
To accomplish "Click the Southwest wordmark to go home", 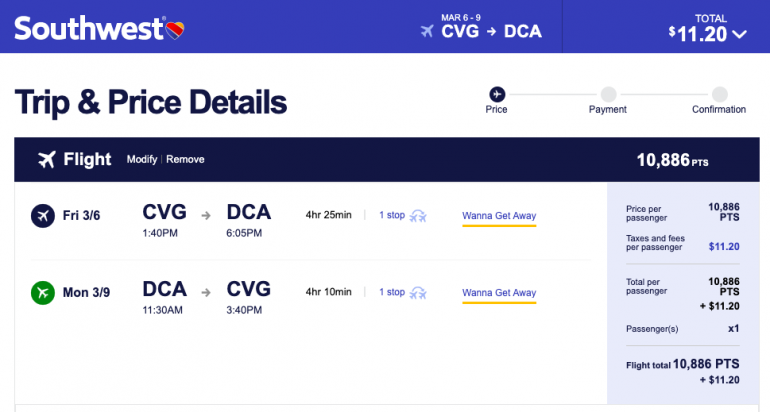I will click(89, 28).
